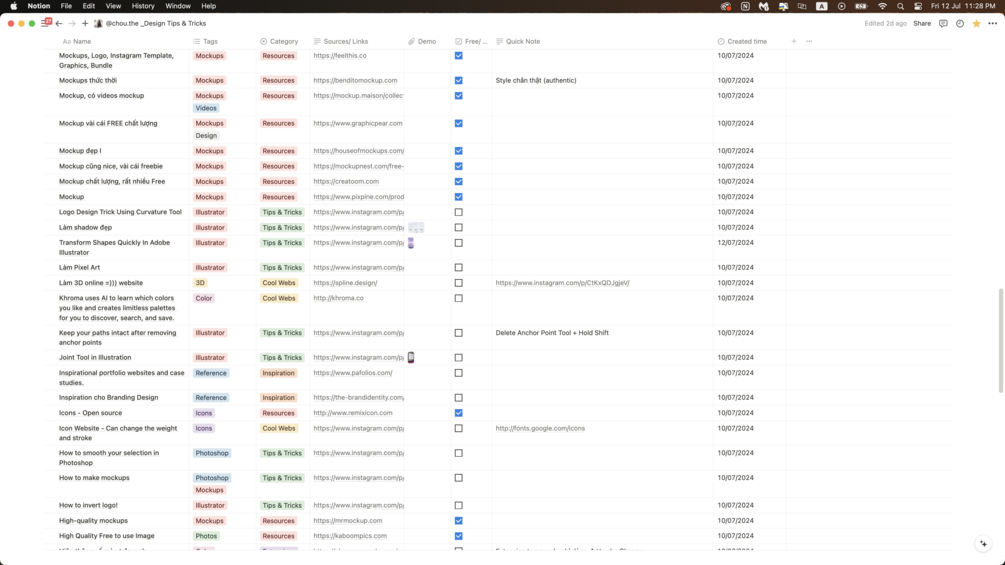
Task: Open the page options three-dot menu
Action: (992, 23)
